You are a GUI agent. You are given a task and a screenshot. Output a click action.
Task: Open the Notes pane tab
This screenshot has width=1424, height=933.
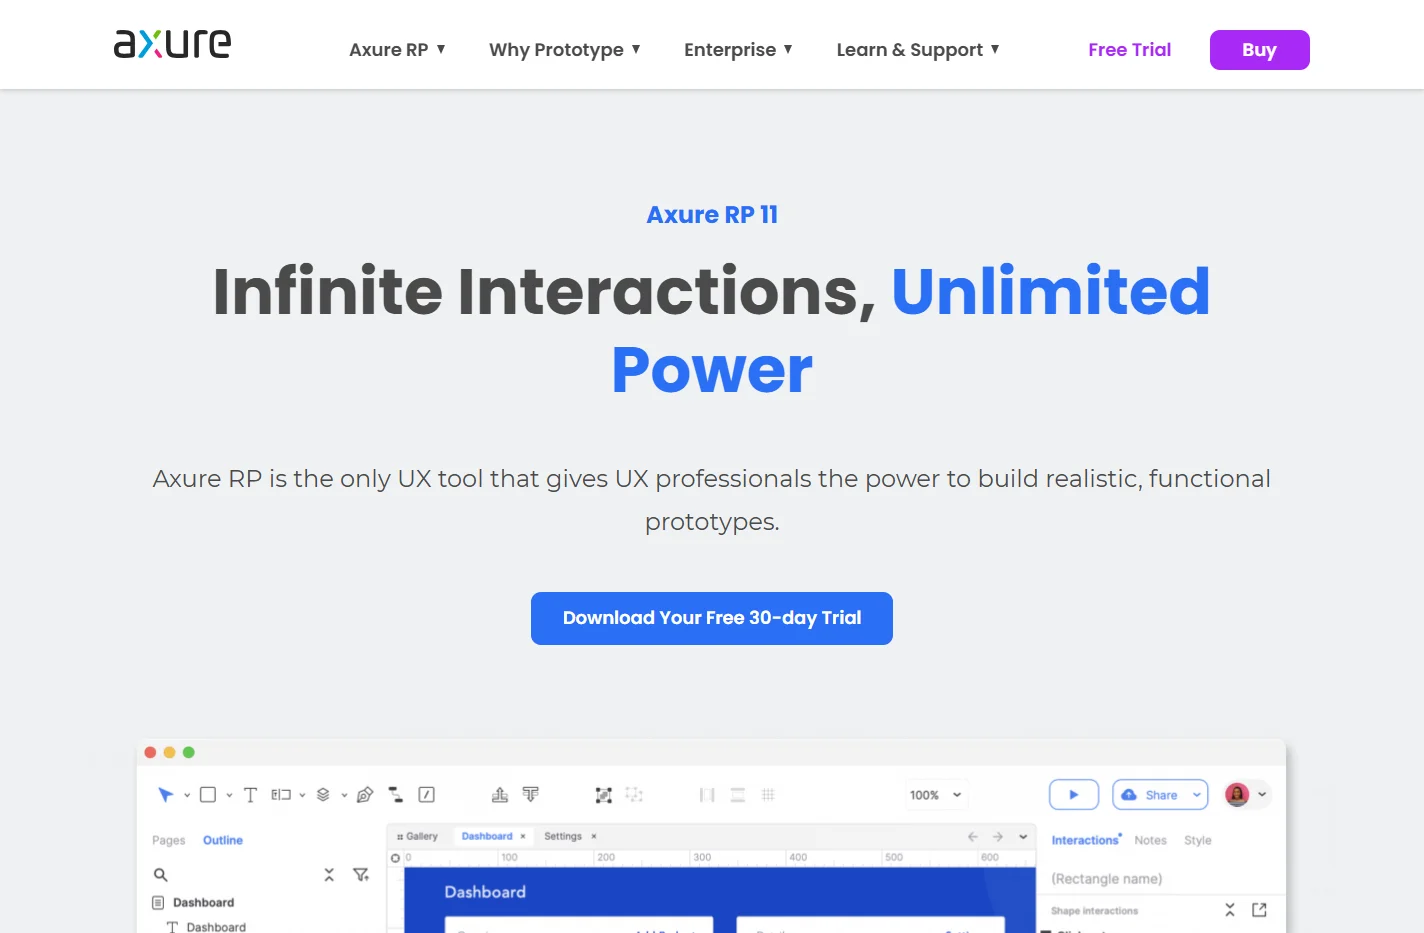pyautogui.click(x=1150, y=840)
